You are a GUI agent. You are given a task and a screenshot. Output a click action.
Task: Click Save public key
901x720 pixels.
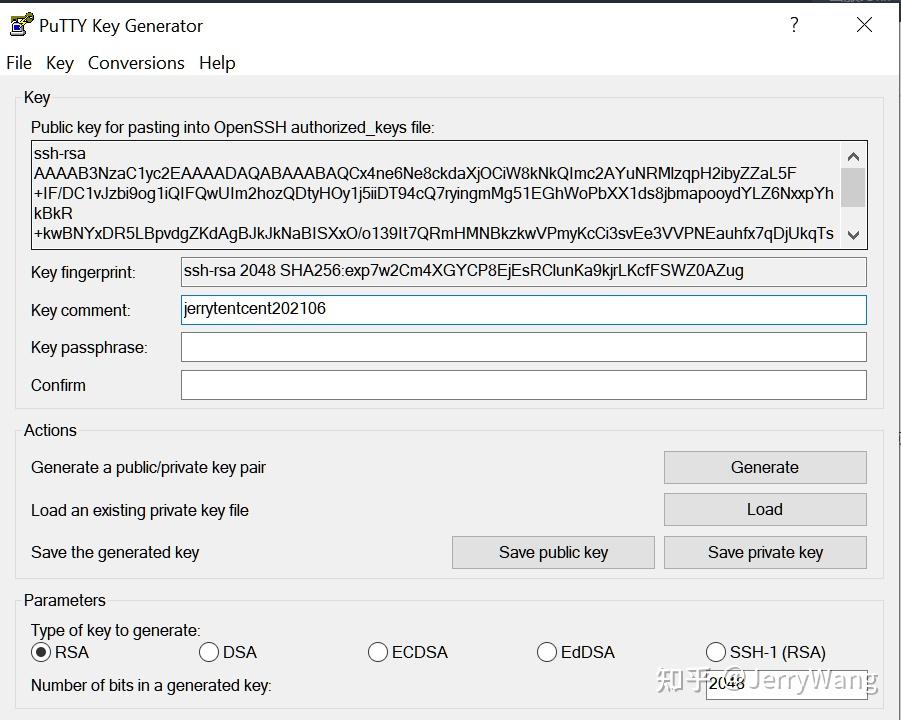[552, 552]
